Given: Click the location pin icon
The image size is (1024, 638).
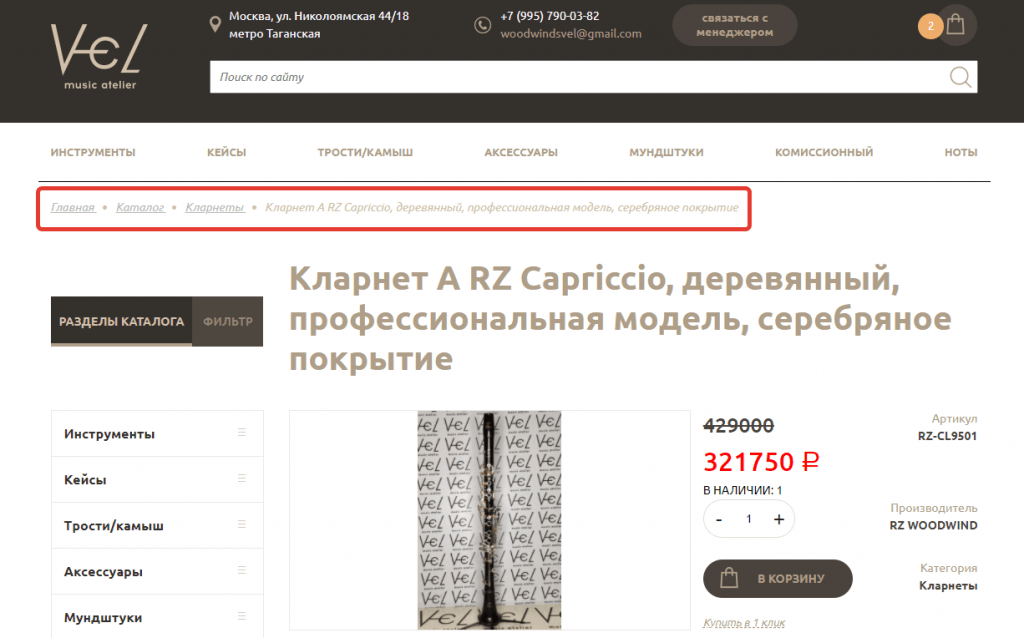Looking at the screenshot, I should pyautogui.click(x=215, y=25).
